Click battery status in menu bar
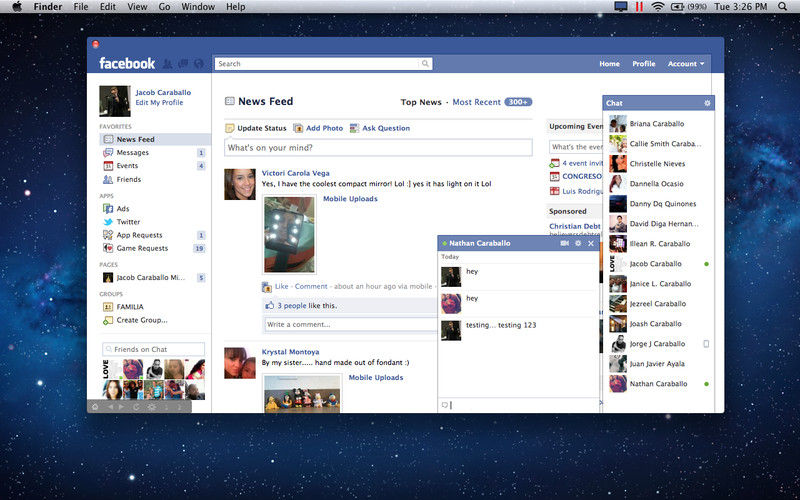Image resolution: width=800 pixels, height=500 pixels. pos(688,7)
